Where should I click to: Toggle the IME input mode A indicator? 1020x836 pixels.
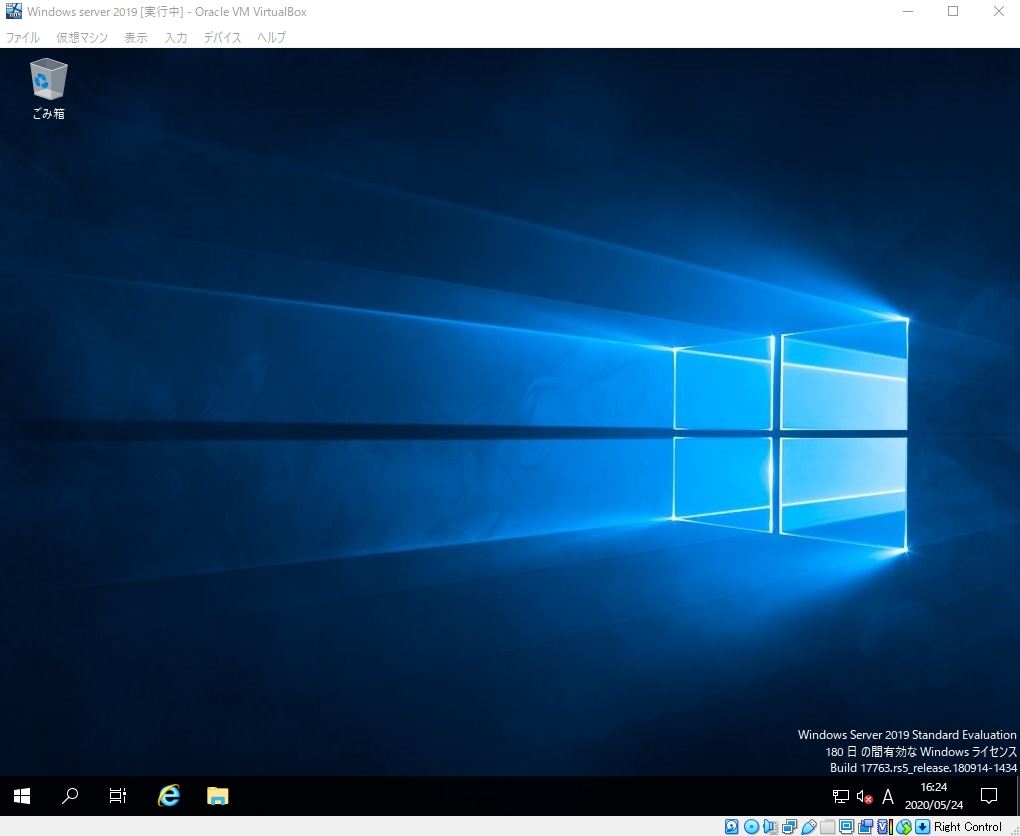[887, 796]
